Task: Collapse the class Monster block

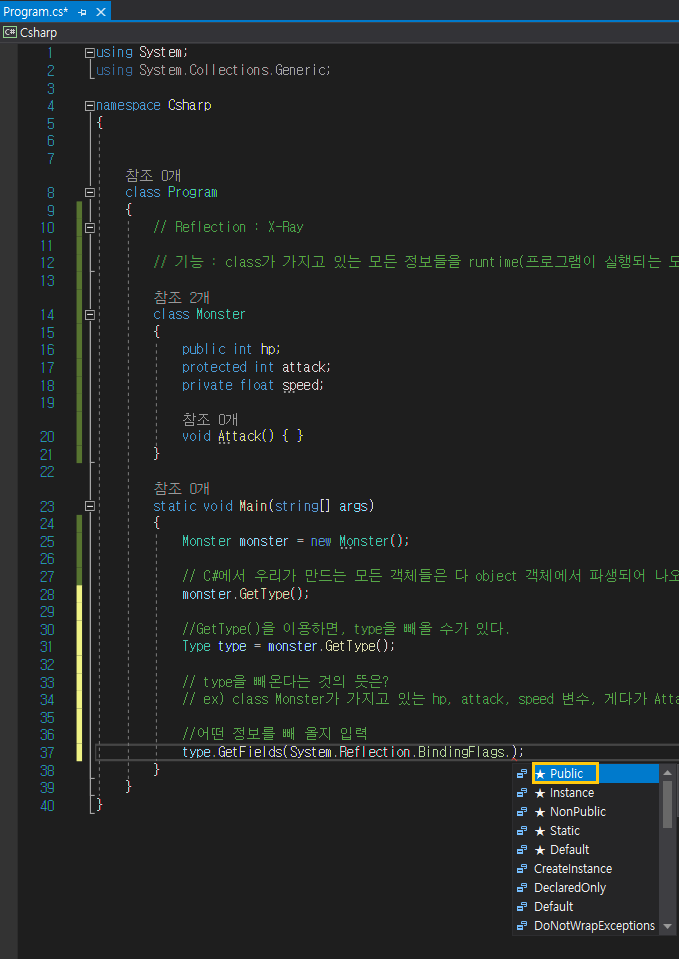Action: coord(90,314)
